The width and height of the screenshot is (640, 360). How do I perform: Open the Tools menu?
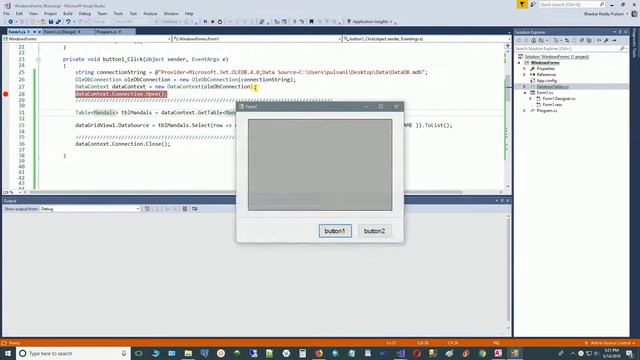coord(118,13)
